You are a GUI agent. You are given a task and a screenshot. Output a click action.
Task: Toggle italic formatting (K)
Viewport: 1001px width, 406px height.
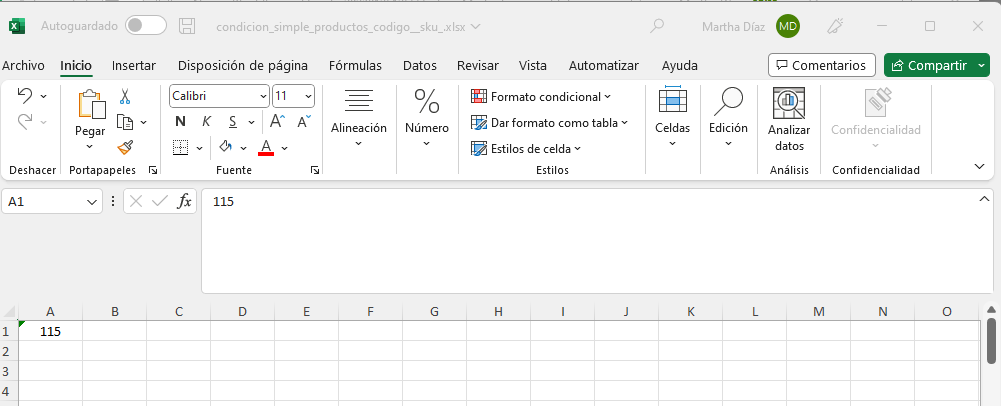(x=206, y=121)
